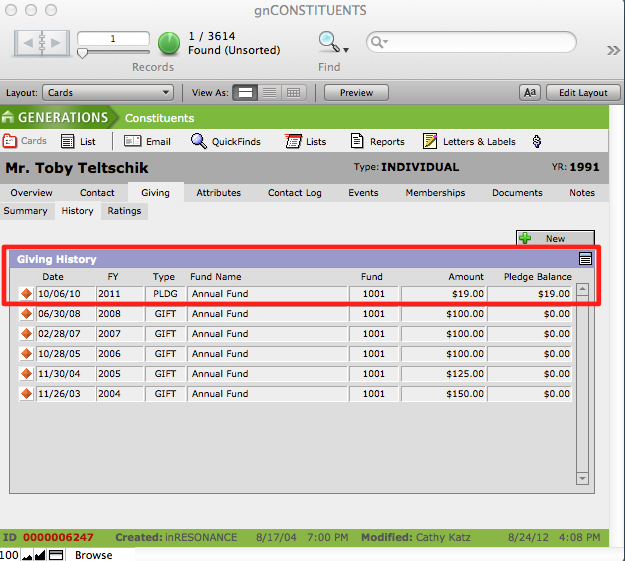Expand the toolbar overflow chevron

[613, 50]
